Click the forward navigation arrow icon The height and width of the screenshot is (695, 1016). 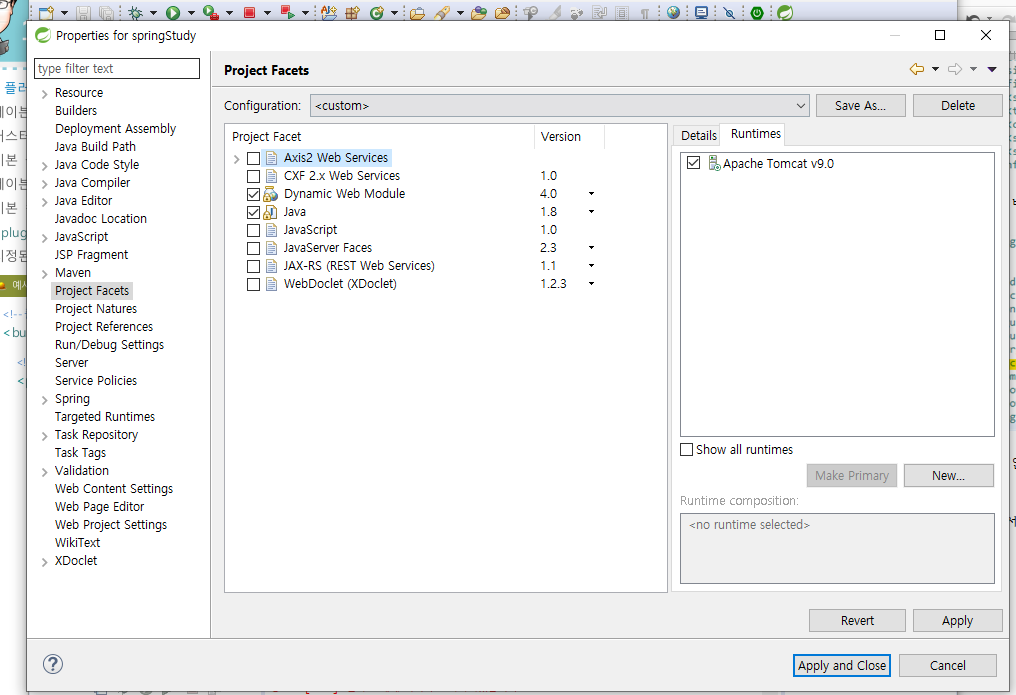pos(955,69)
